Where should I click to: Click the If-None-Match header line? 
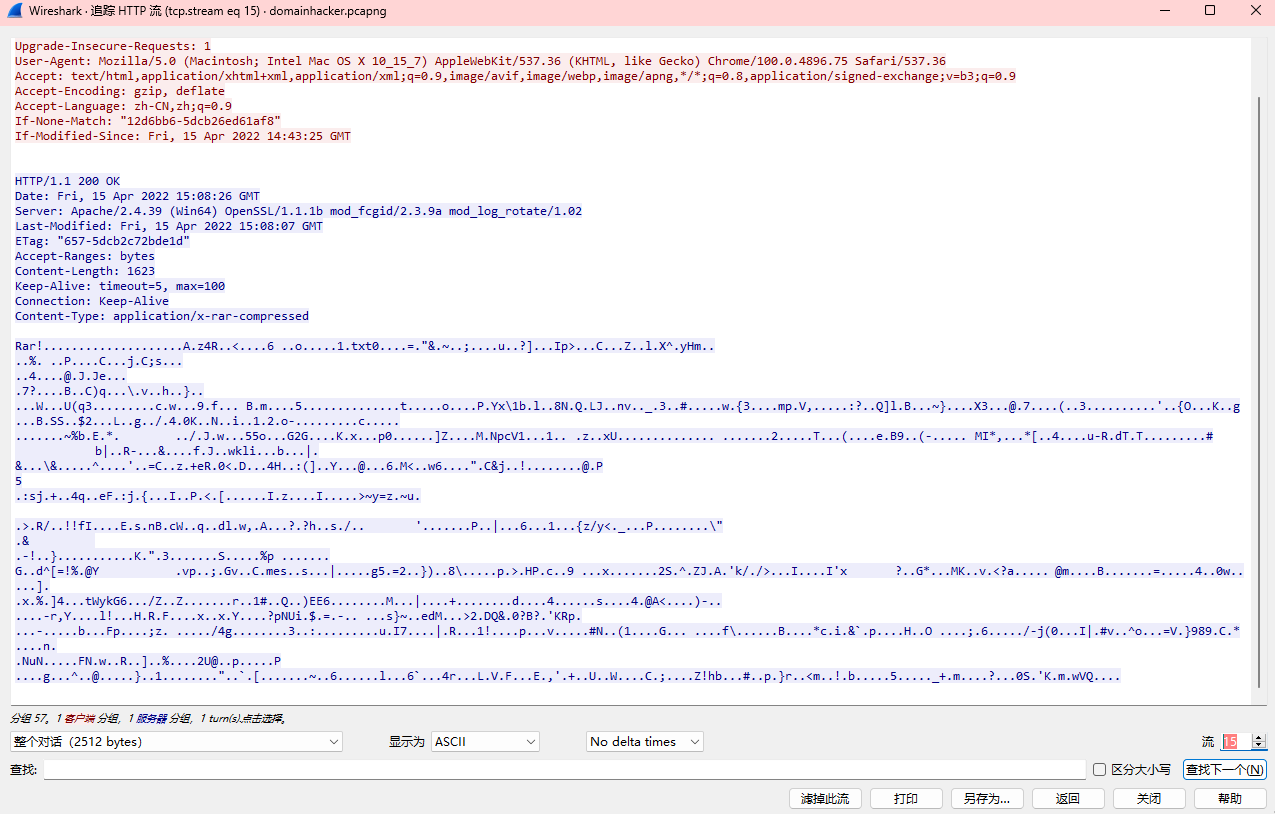click(148, 121)
